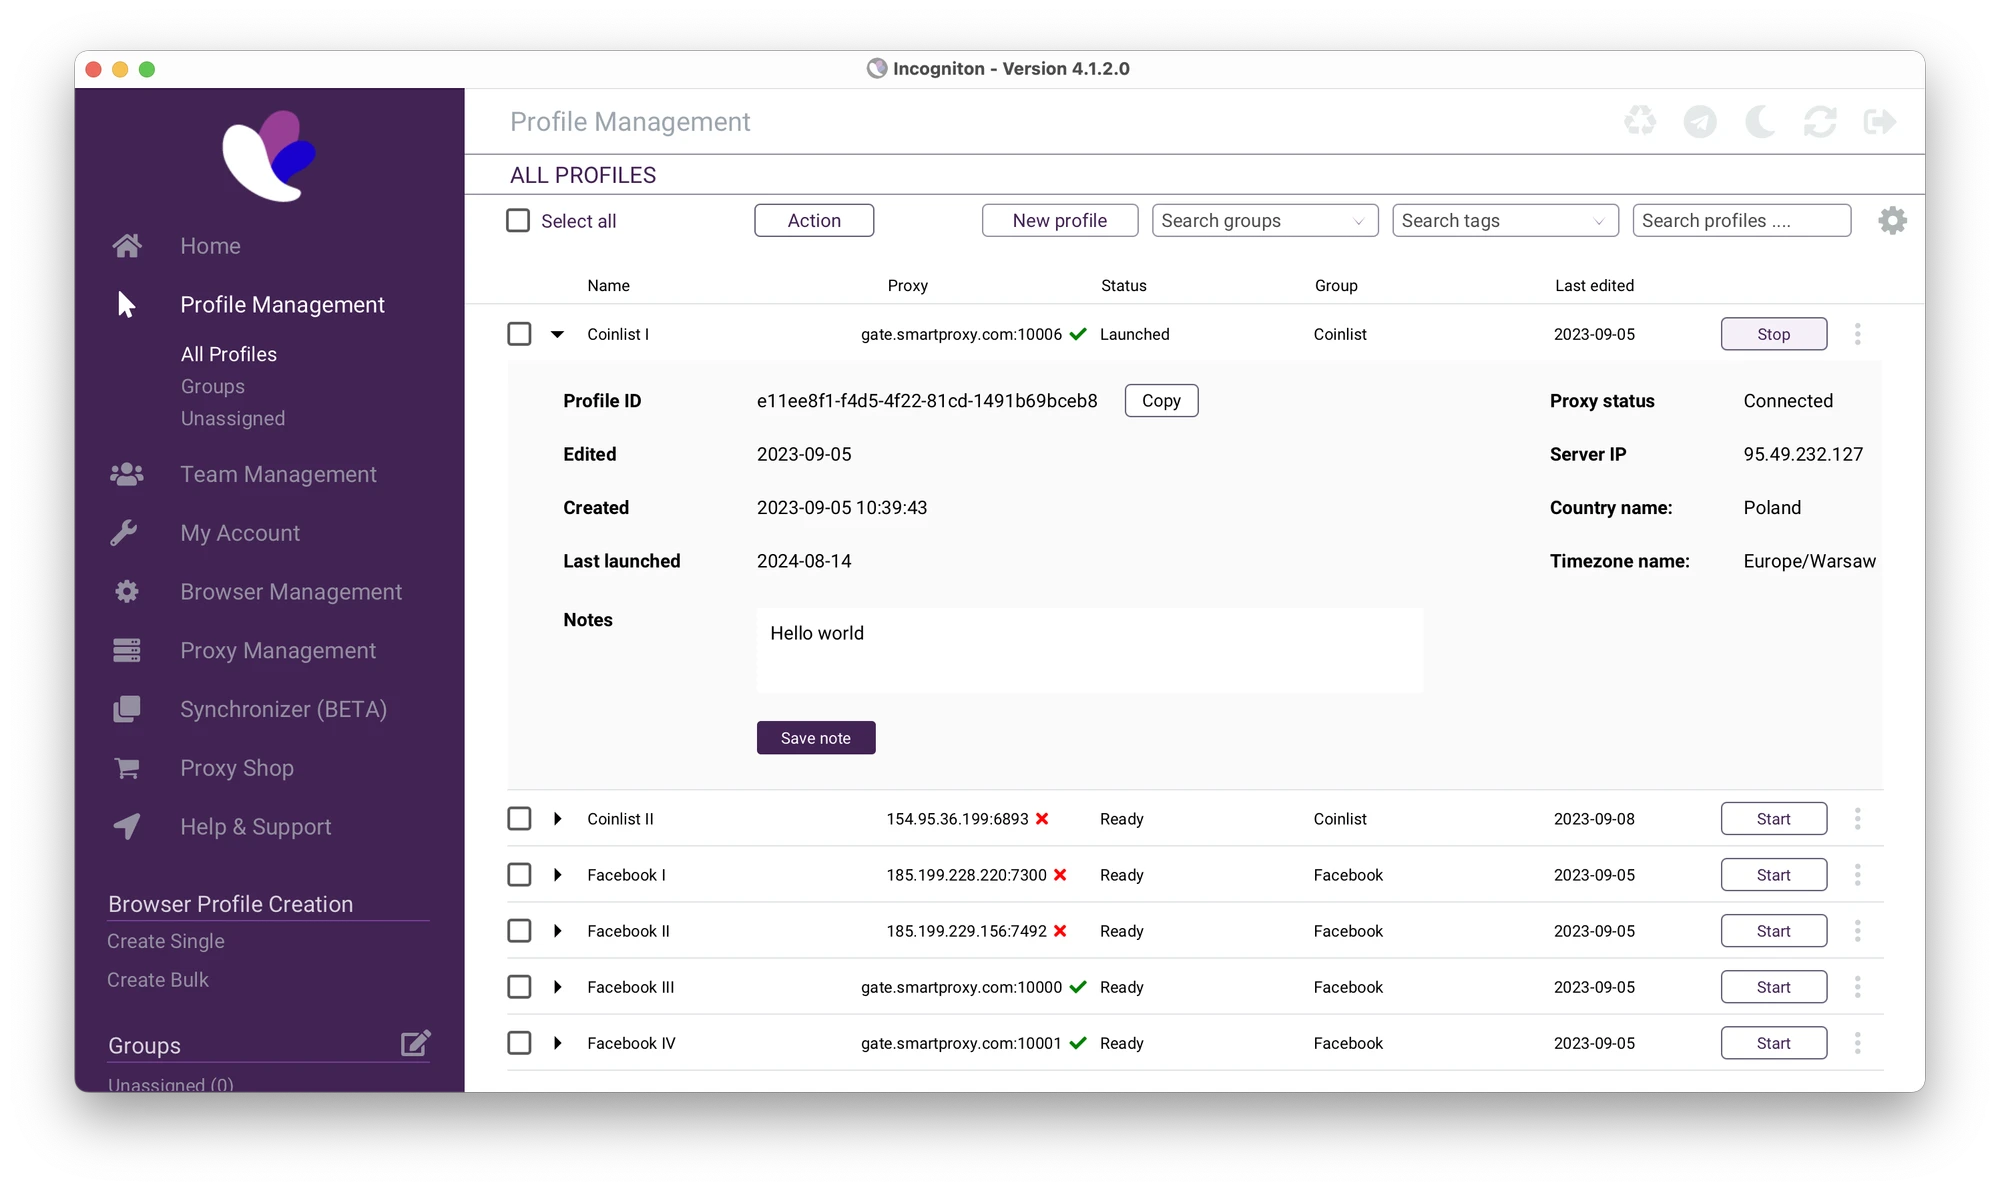The height and width of the screenshot is (1191, 2000).
Task: Open the Telegram icon in header
Action: point(1700,122)
